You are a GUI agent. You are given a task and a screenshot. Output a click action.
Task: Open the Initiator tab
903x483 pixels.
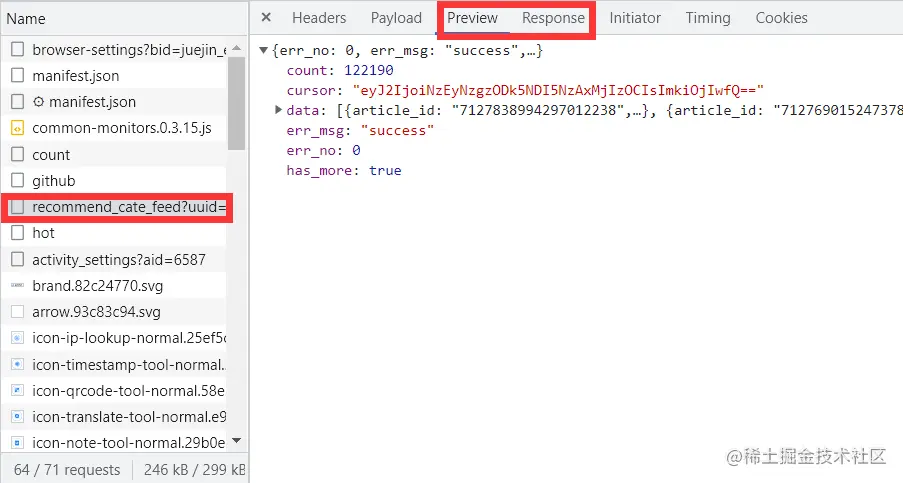(635, 18)
